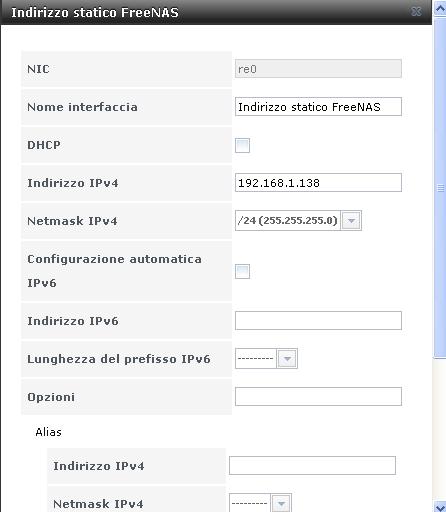Viewport: 446px width, 512px height.
Task: Click the disabled NIC re0 field
Action: click(x=318, y=69)
